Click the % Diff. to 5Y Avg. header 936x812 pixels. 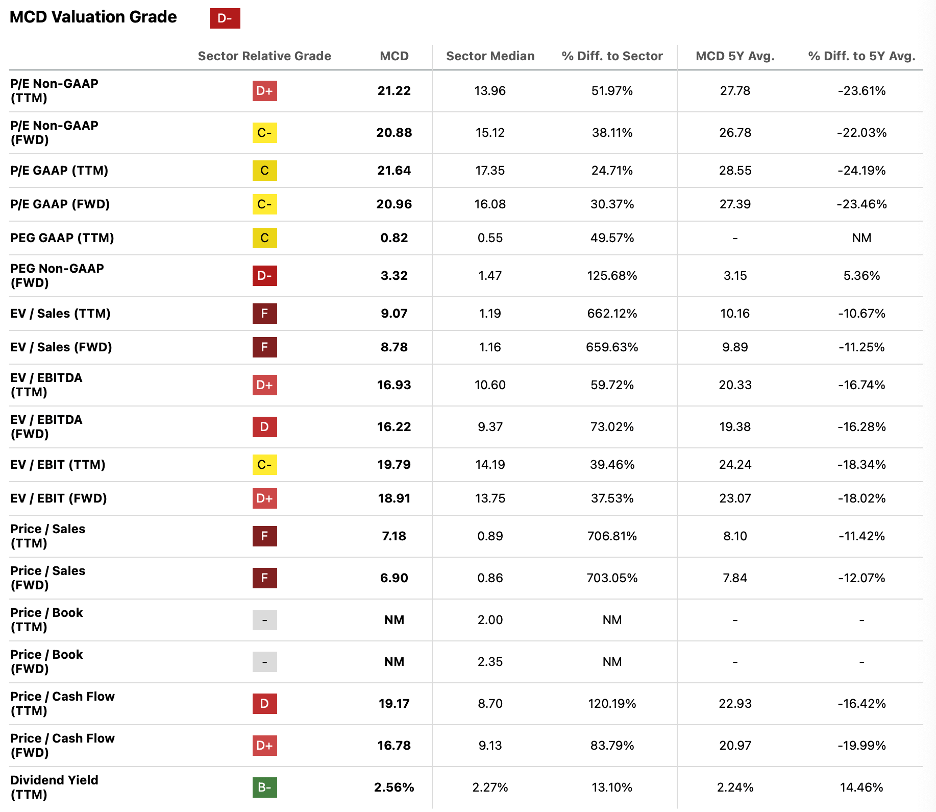click(x=861, y=56)
